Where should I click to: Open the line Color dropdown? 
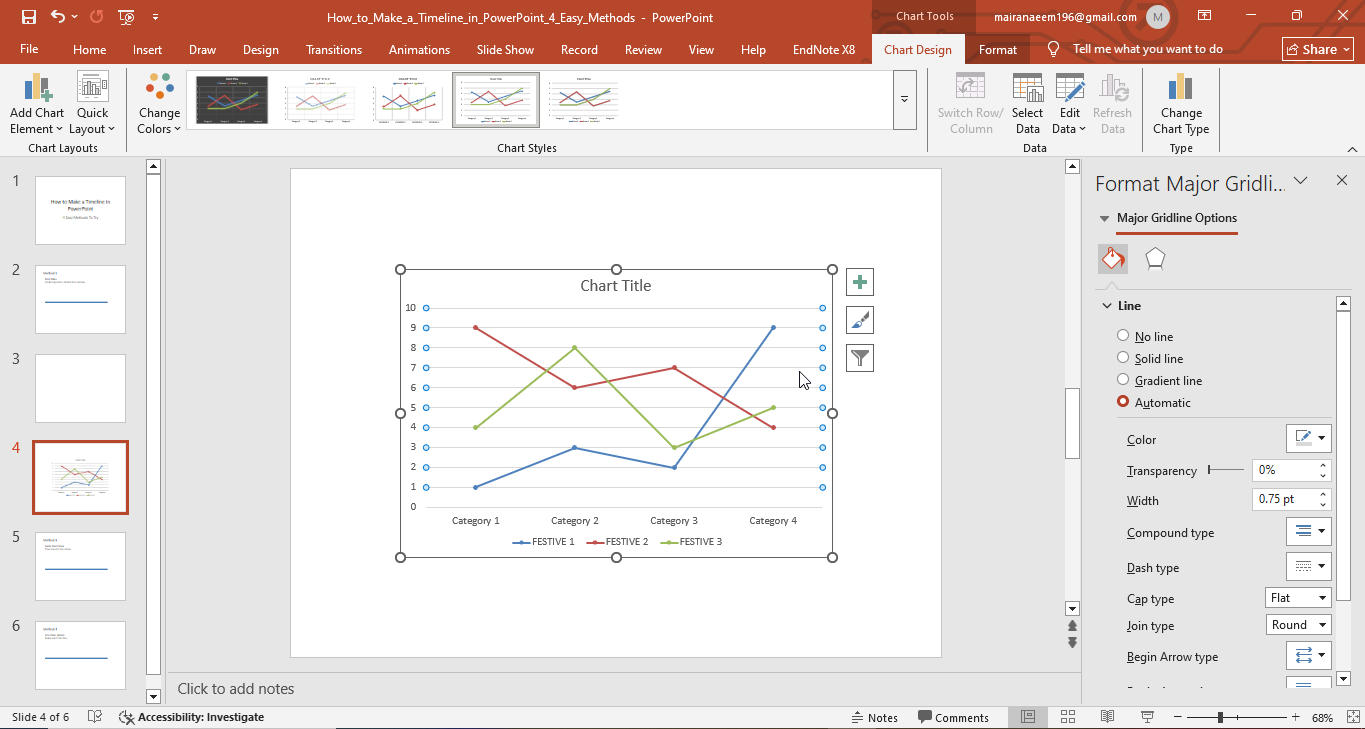[1308, 438]
